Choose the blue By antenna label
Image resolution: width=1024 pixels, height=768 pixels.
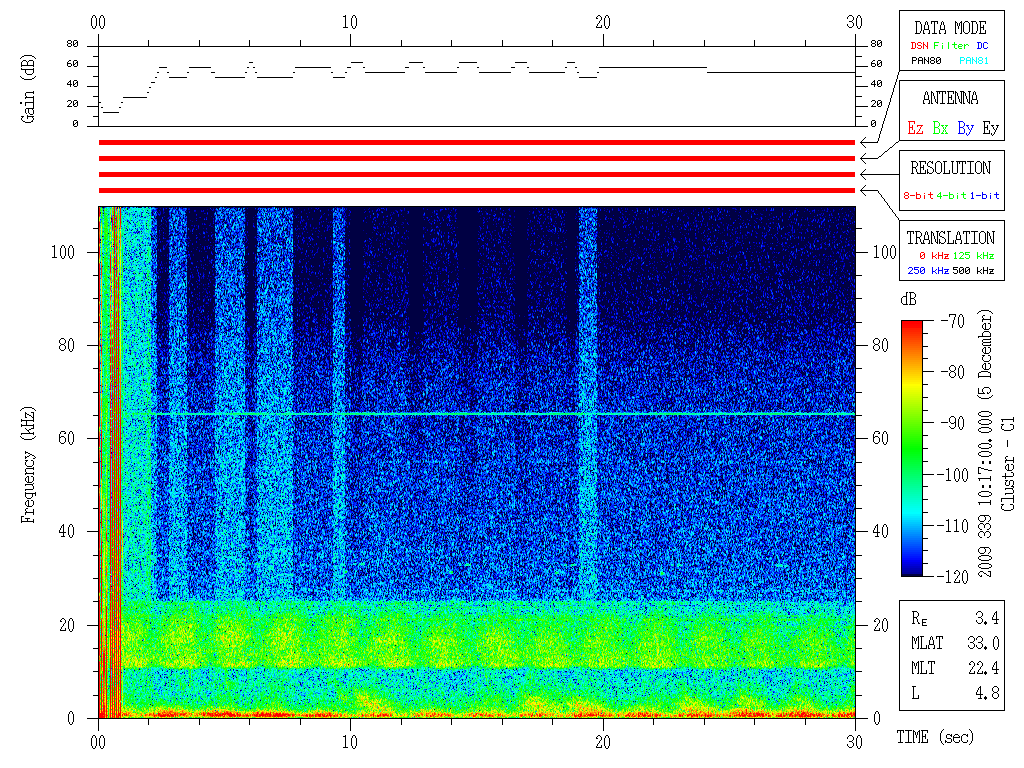tap(965, 129)
